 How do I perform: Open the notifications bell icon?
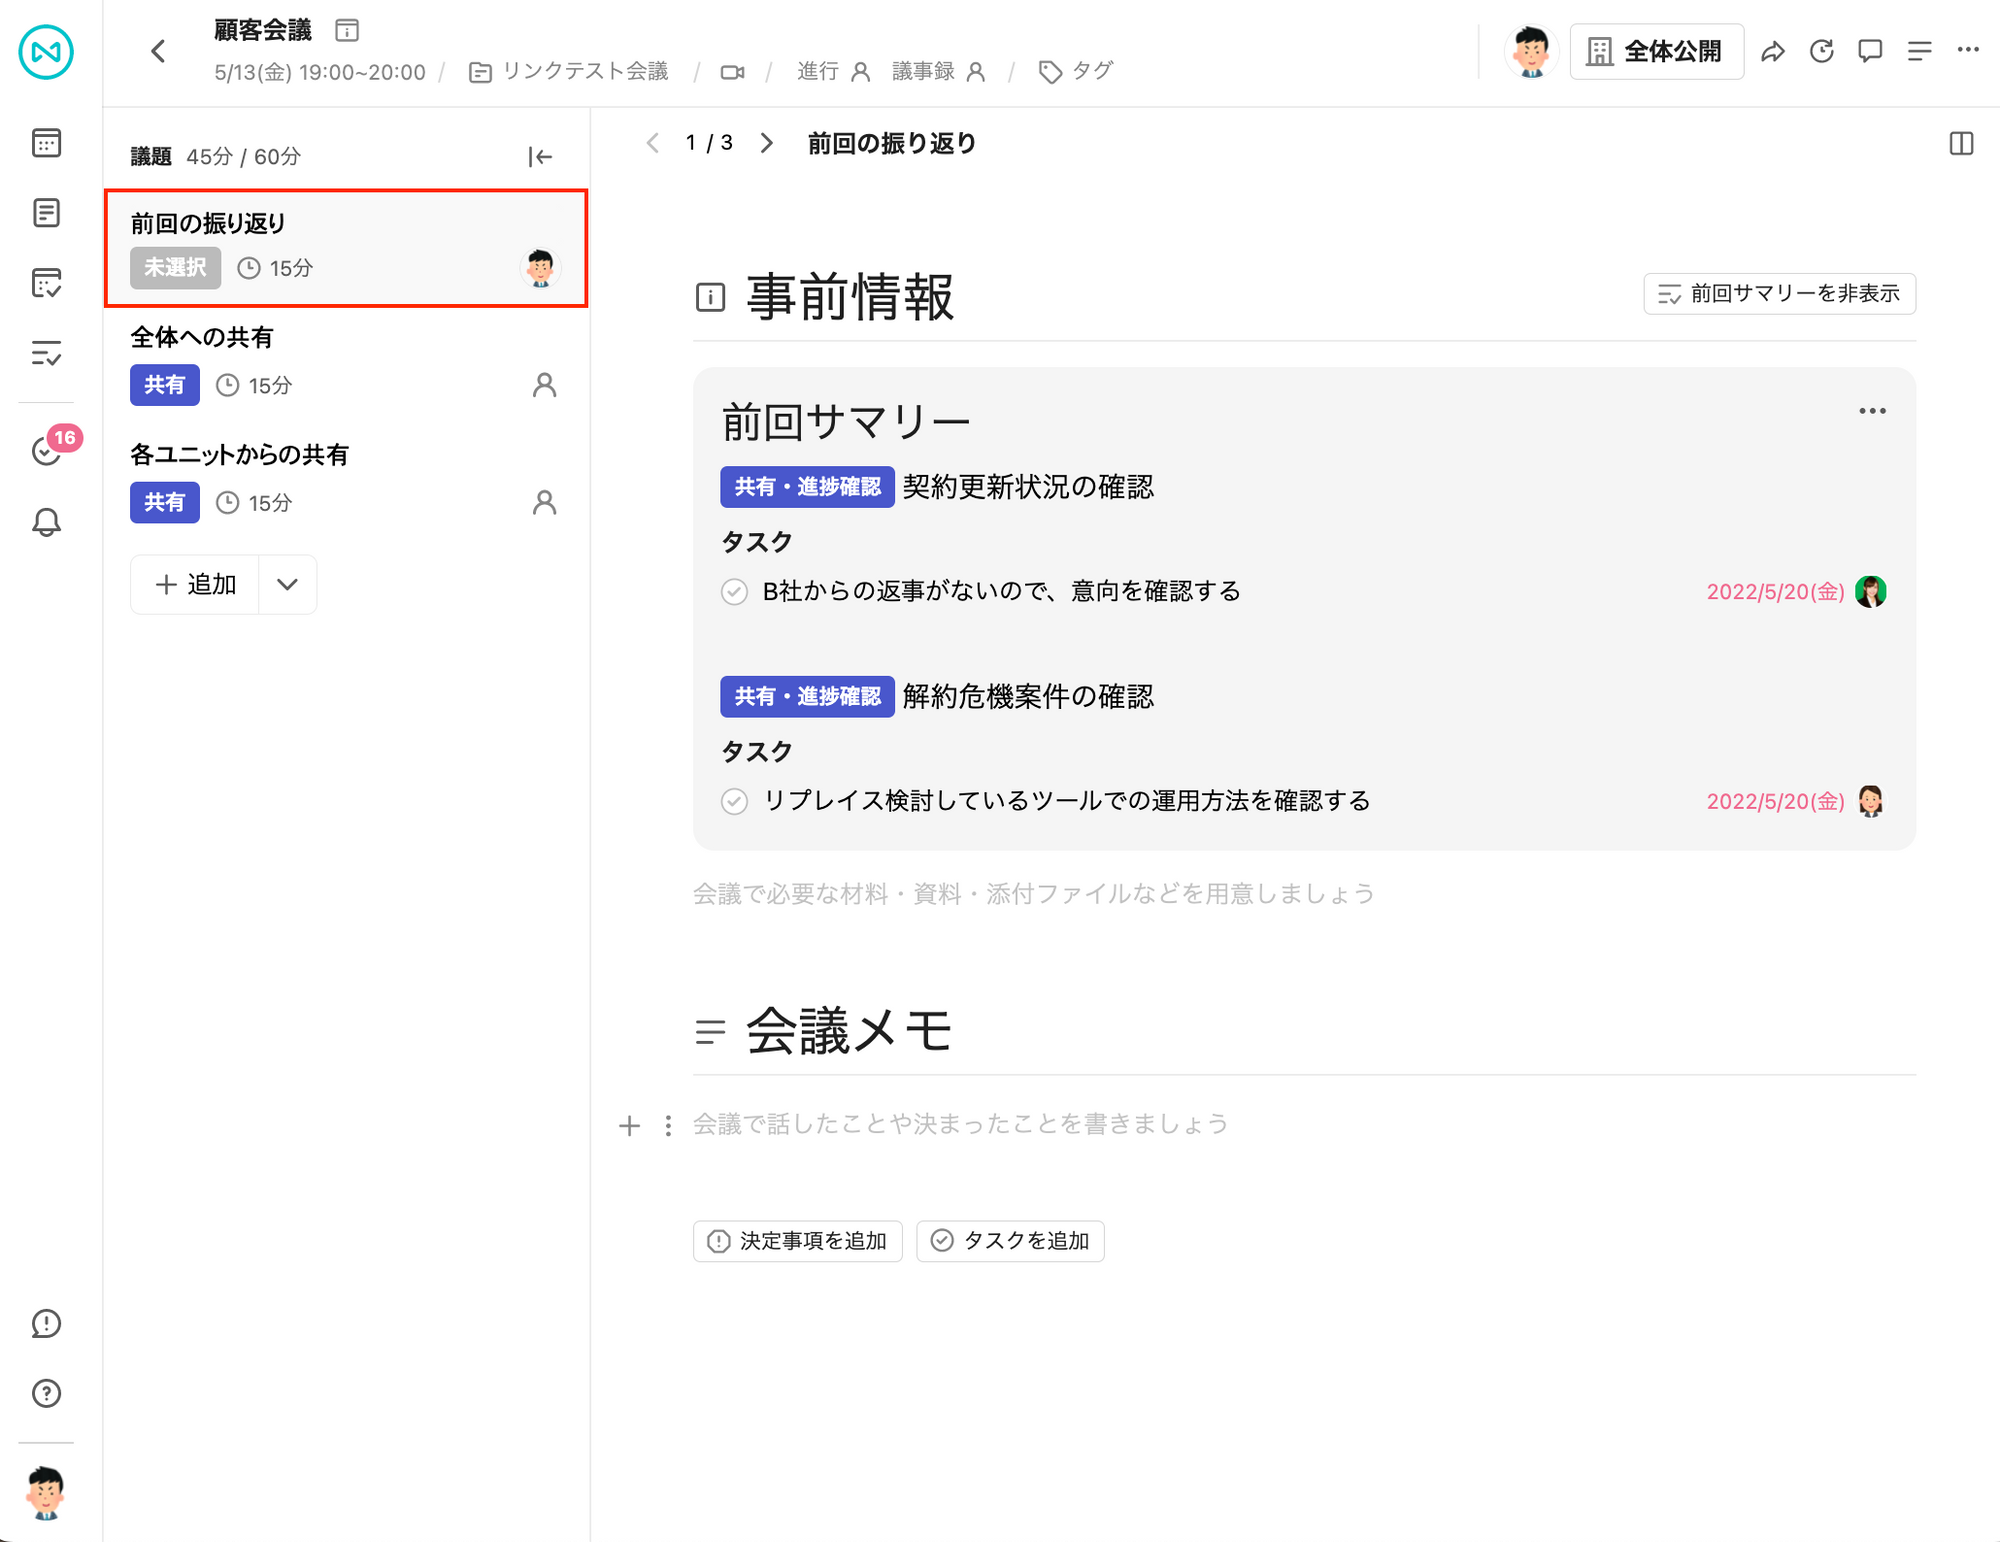pos(46,522)
